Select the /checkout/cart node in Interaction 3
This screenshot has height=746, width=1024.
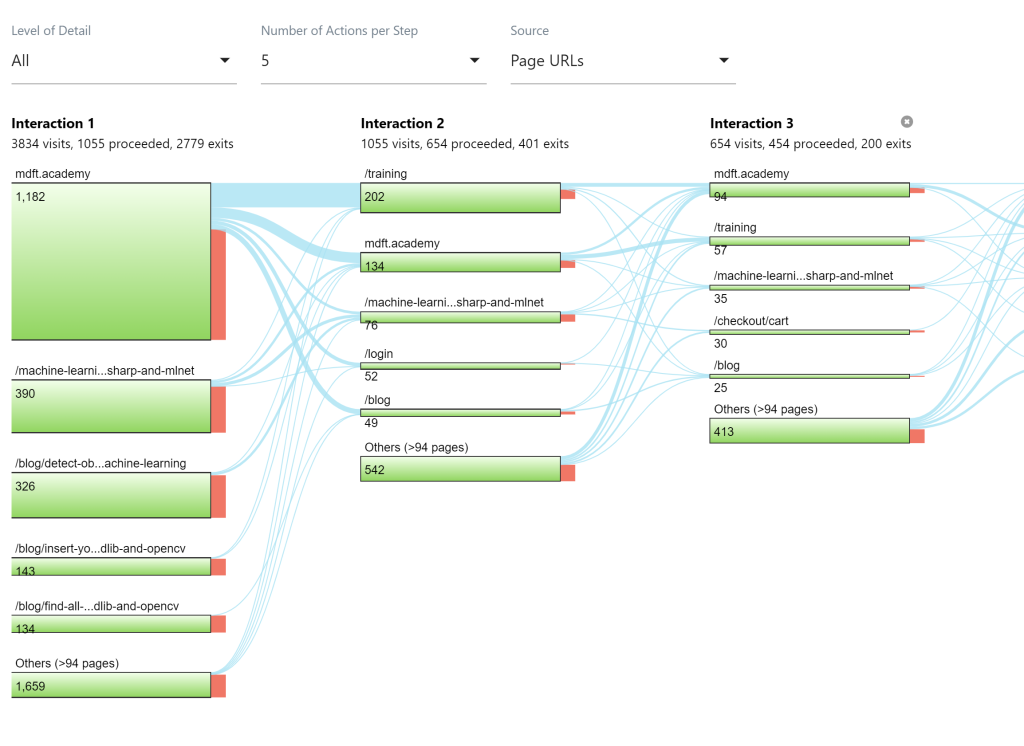pos(810,331)
